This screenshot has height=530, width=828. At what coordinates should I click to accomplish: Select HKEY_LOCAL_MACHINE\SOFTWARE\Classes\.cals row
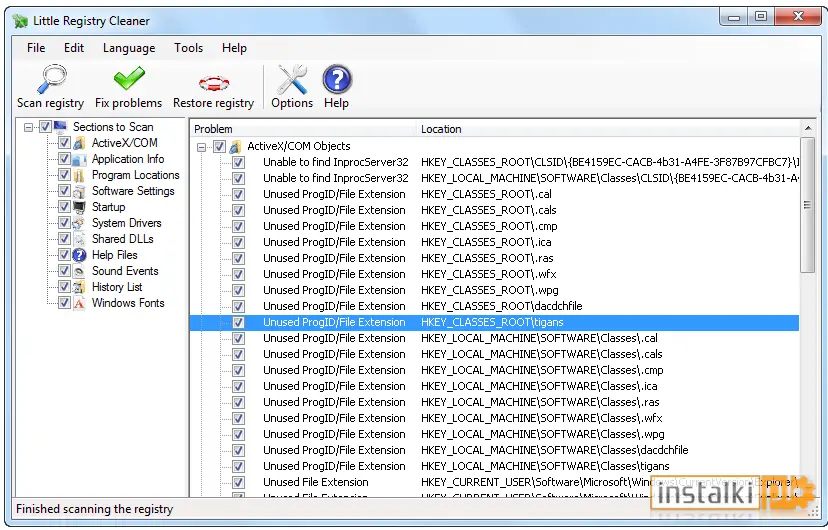coord(494,355)
